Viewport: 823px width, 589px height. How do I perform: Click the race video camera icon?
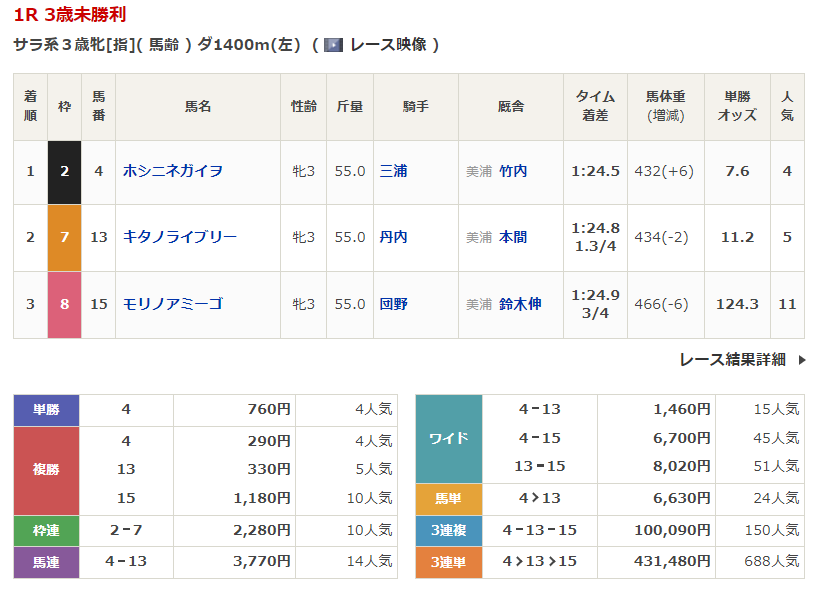334,45
